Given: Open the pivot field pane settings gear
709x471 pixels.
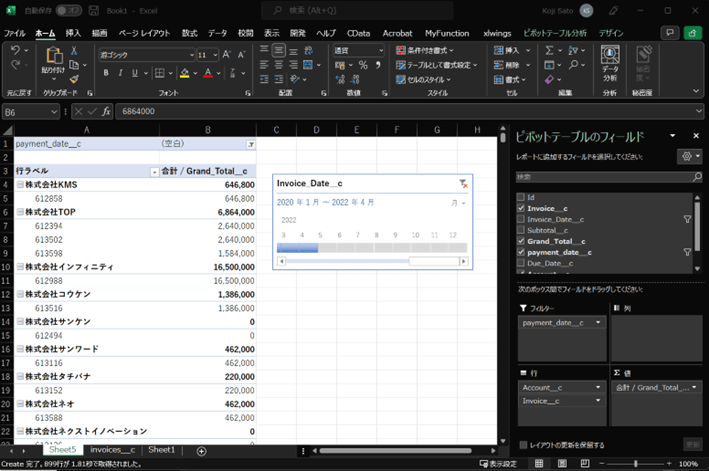Looking at the screenshot, I should point(686,157).
